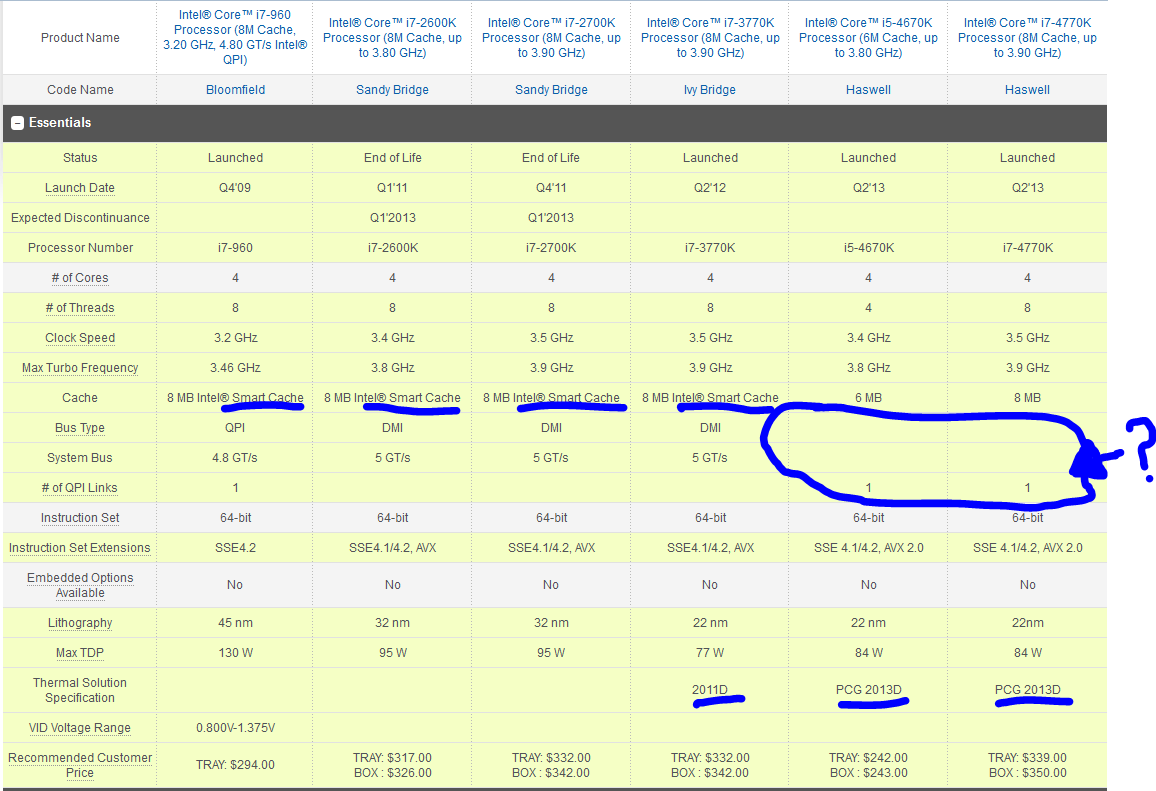Open the Intel Core i7-2700K processor link
The height and width of the screenshot is (791, 1156).
[551, 38]
